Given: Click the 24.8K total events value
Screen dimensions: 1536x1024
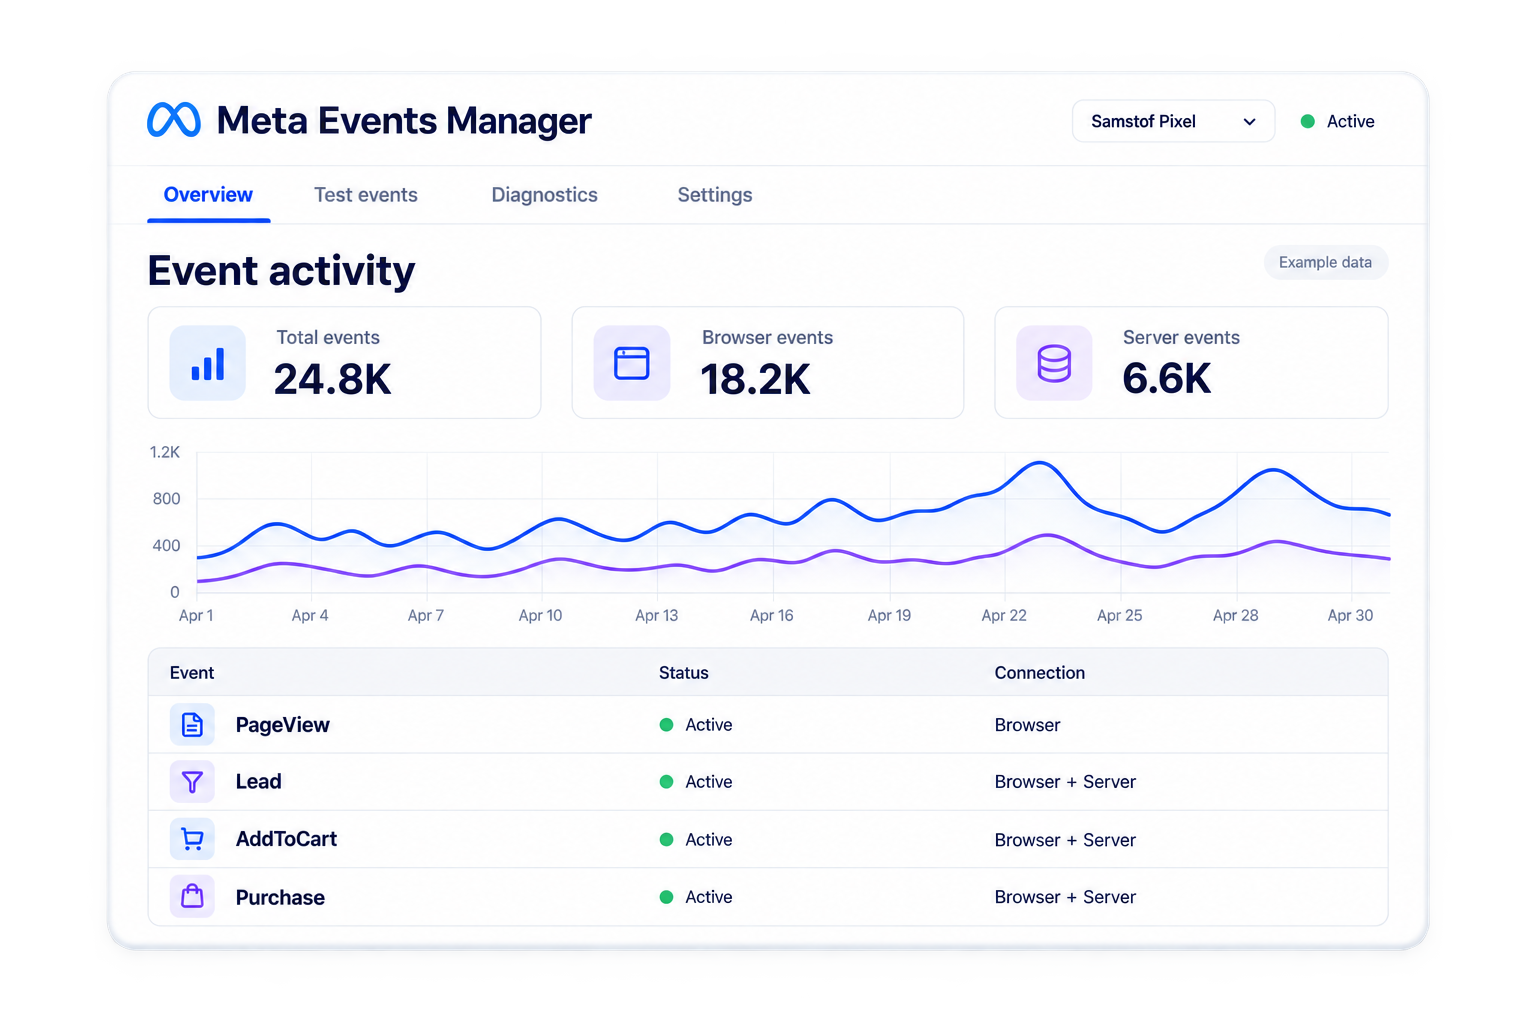Looking at the screenshot, I should tap(332, 379).
